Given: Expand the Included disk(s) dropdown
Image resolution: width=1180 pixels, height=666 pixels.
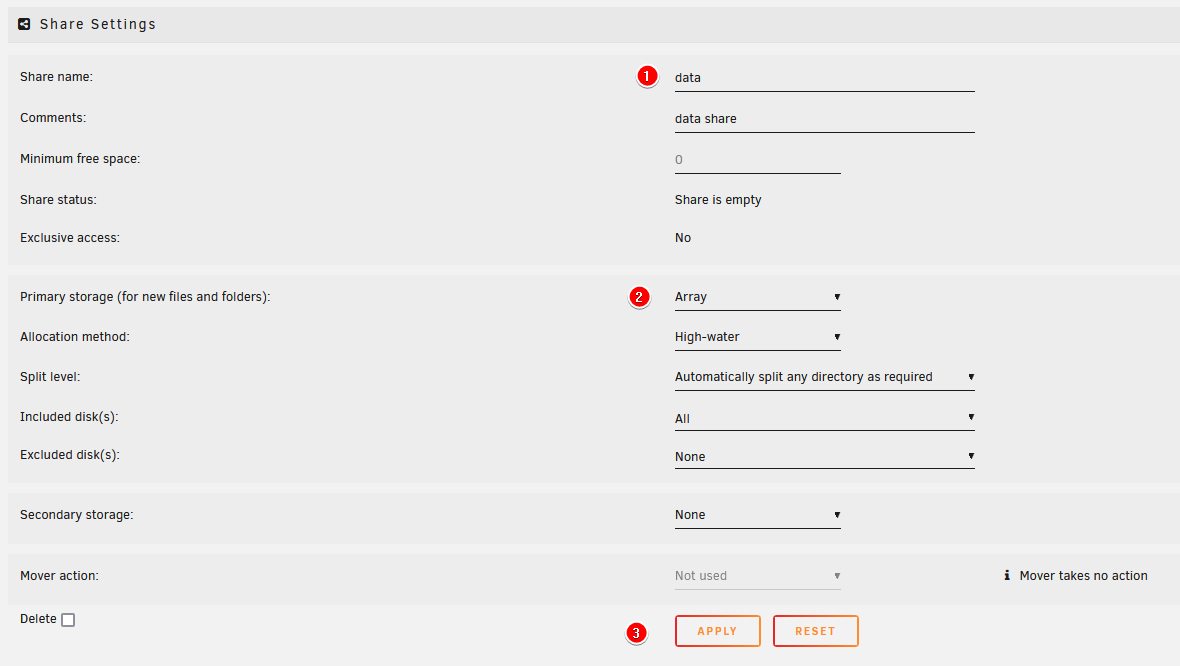Looking at the screenshot, I should pyautogui.click(x=824, y=418).
